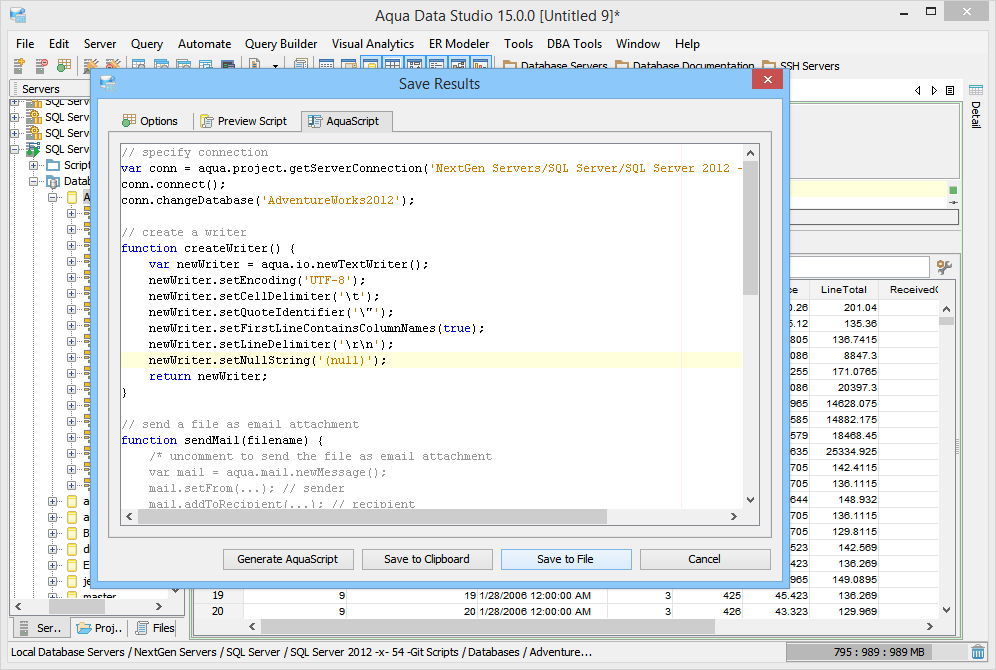
Task: Click the table grid icon with green dot in main toolbar
Action: pyautogui.click(x=64, y=65)
